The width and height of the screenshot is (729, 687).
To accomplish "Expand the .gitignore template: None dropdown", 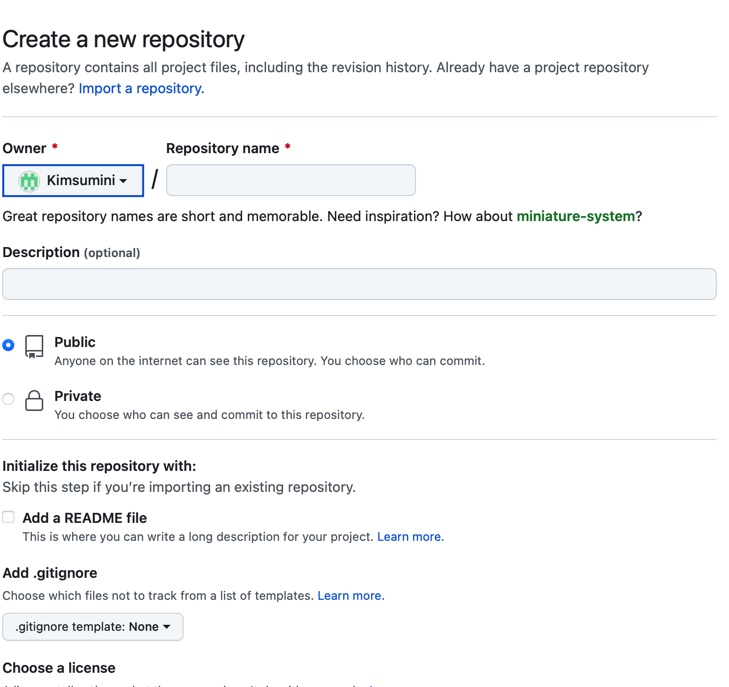I will tap(93, 627).
